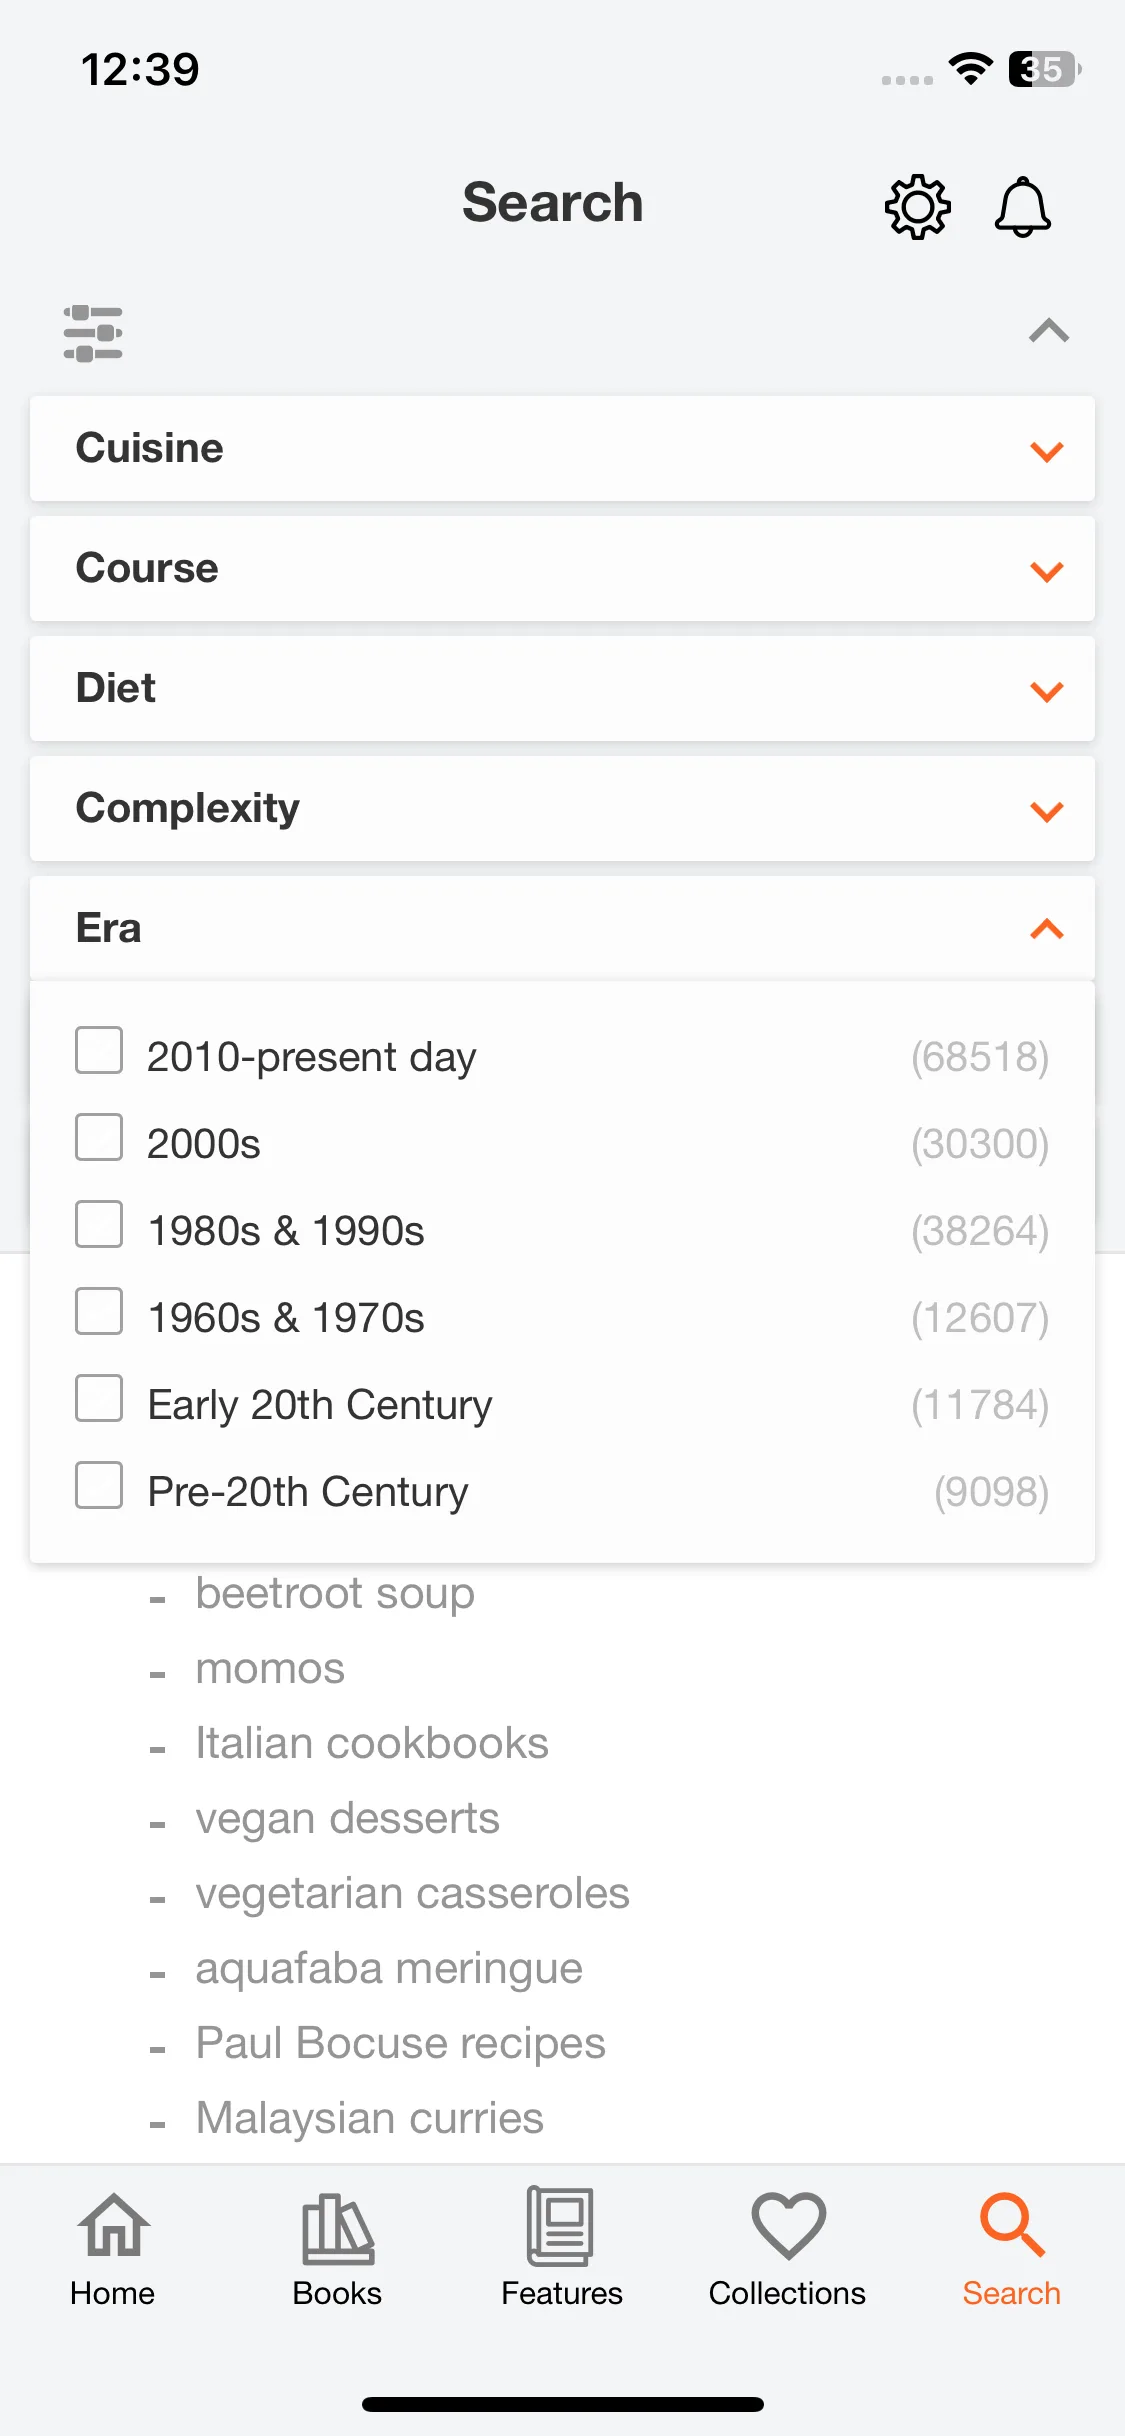
Task: Search for vegan desserts suggestion
Action: (x=347, y=1819)
